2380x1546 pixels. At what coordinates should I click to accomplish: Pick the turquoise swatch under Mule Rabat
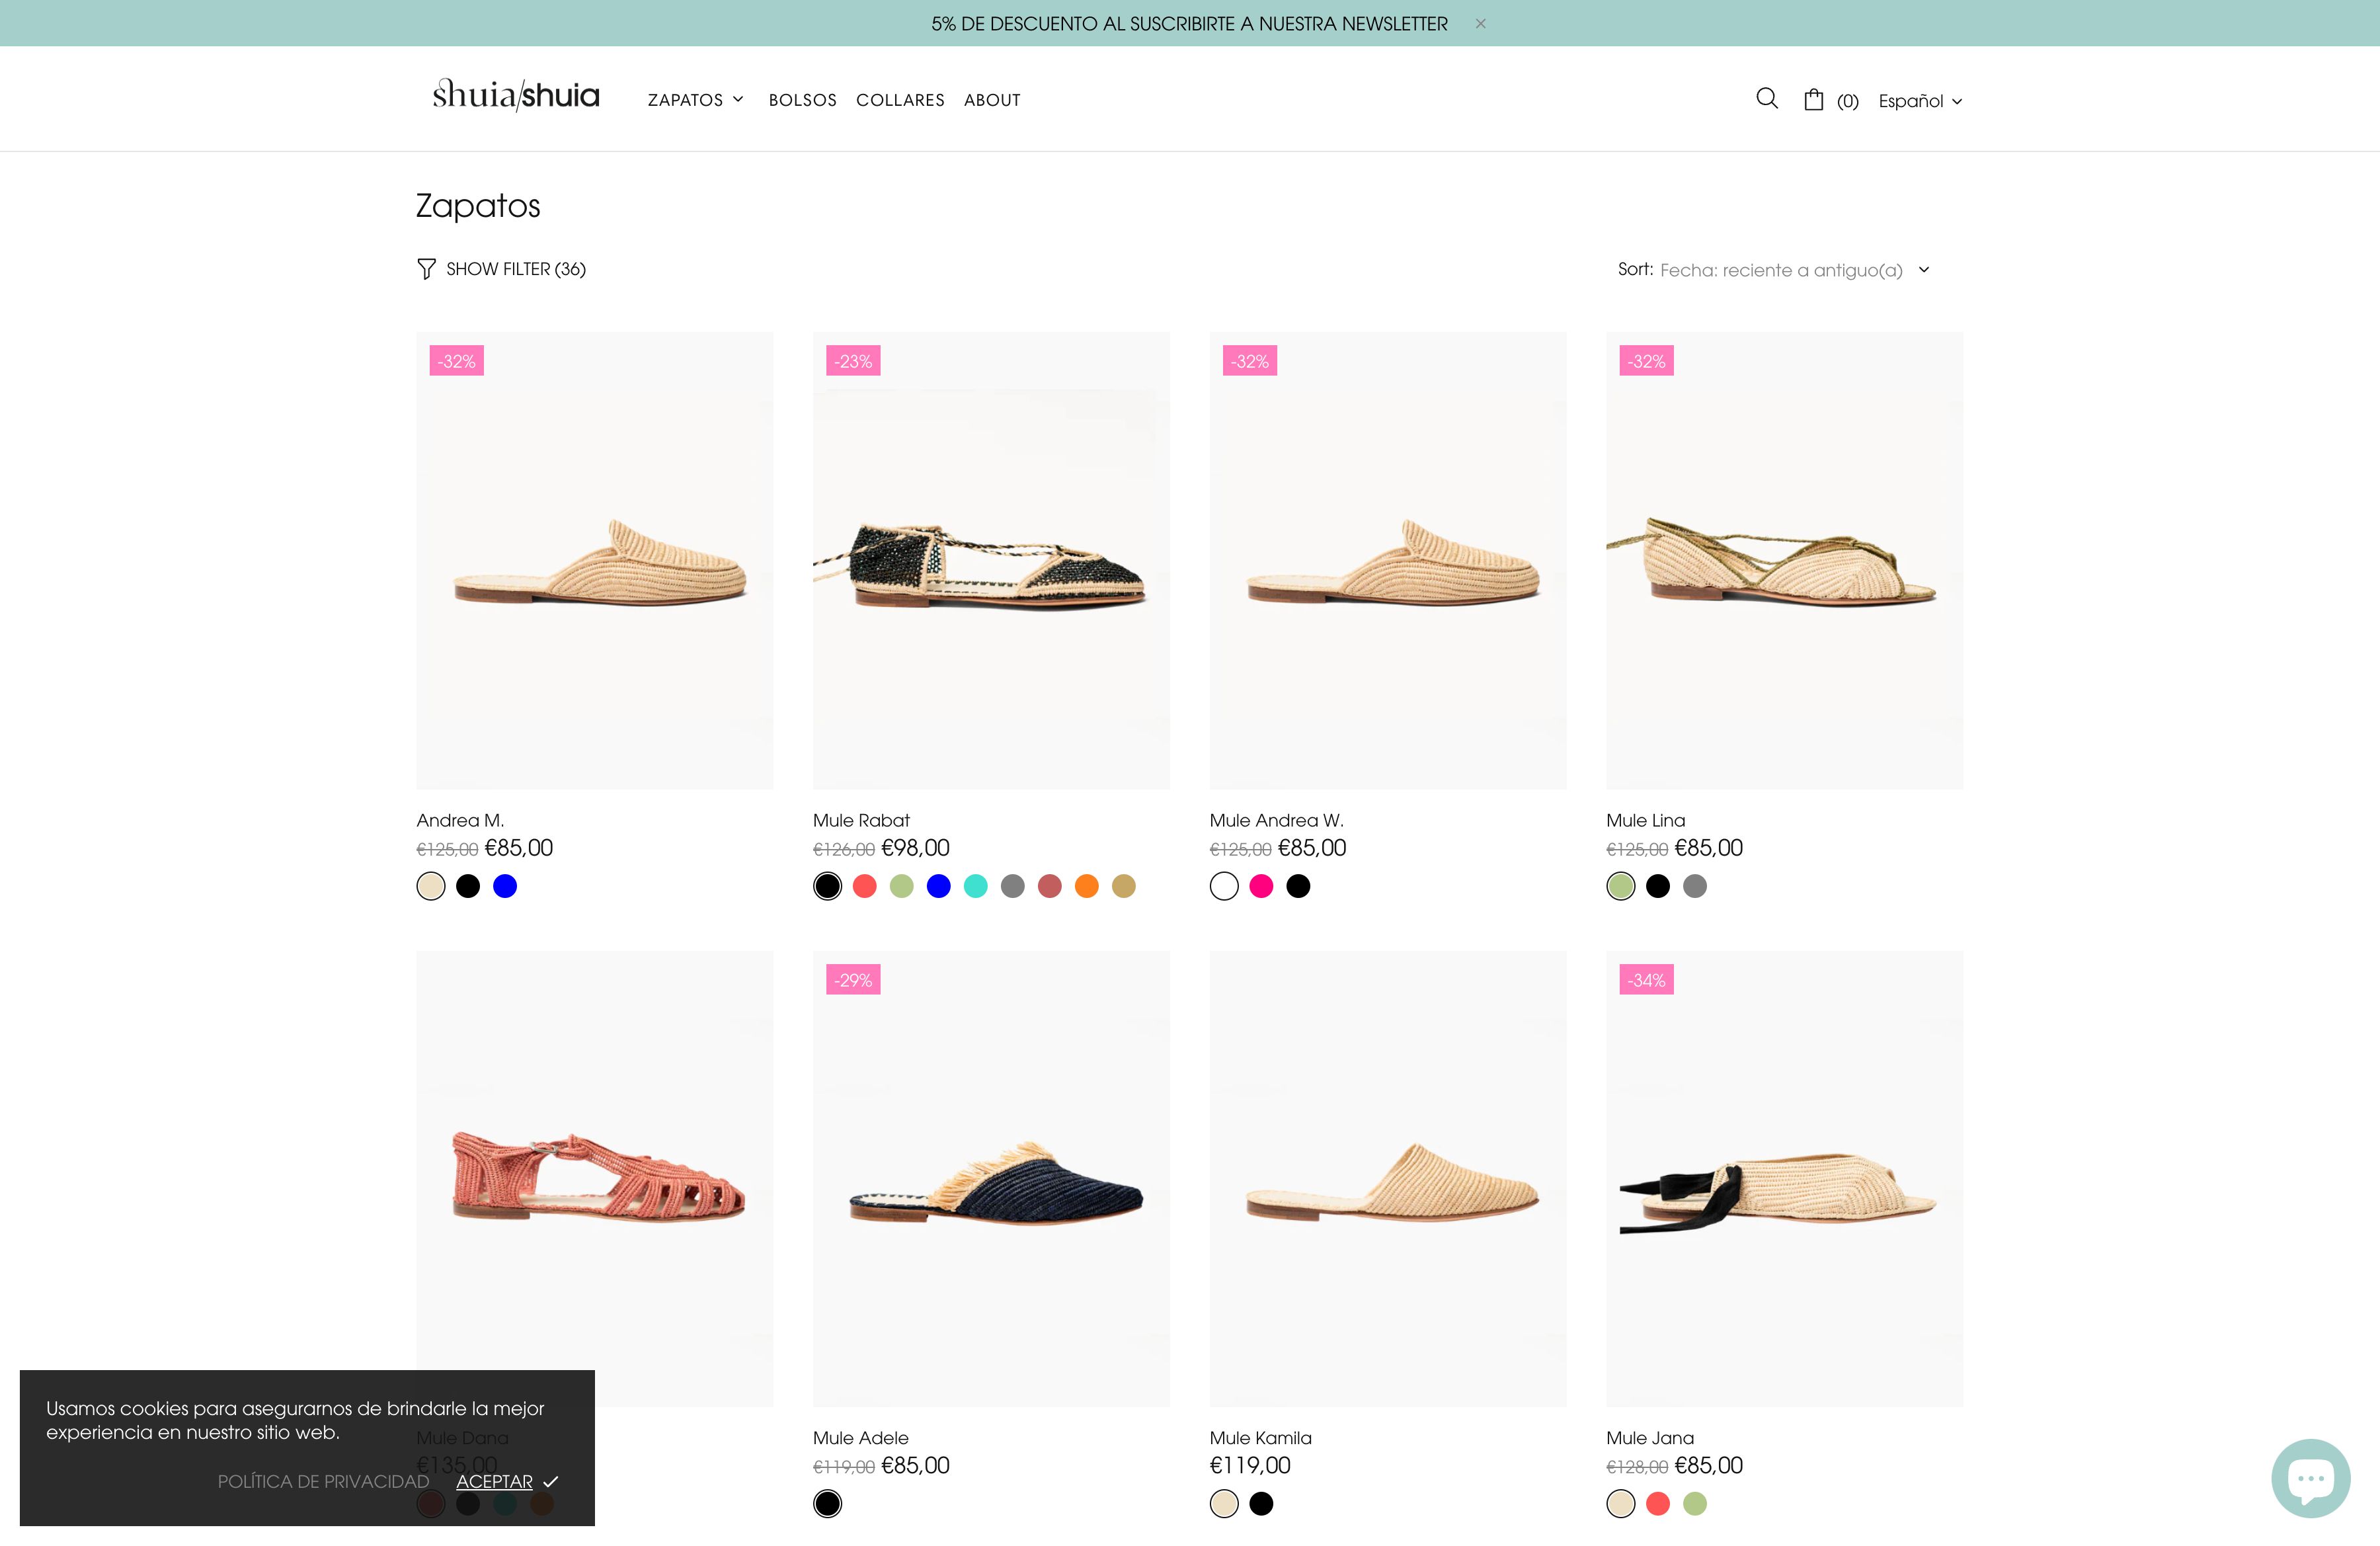(x=975, y=886)
